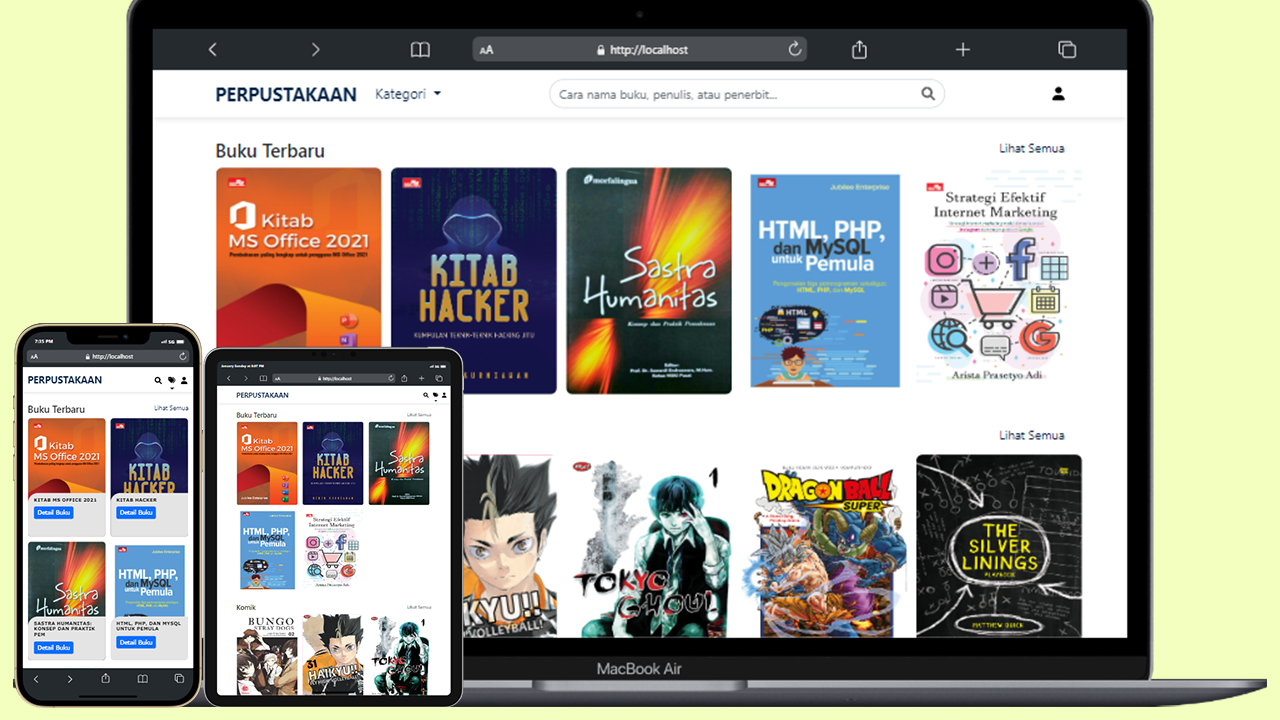Open bookmarks book icon in laptop browser
Image resolution: width=1280 pixels, height=720 pixels.
(420, 49)
